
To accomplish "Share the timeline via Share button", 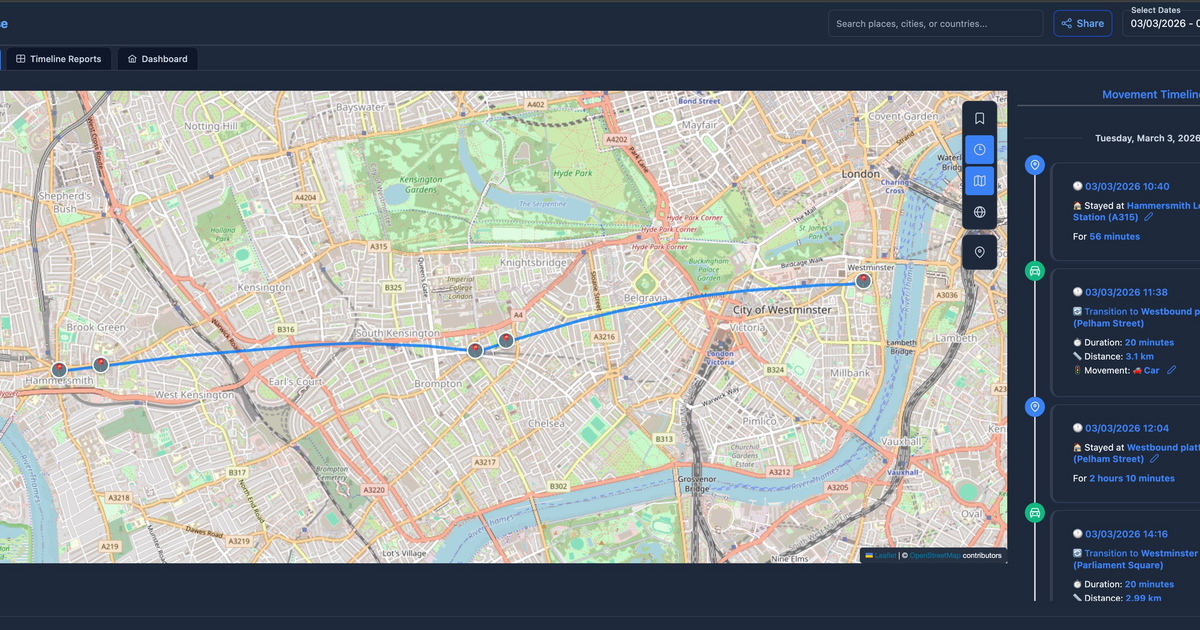I will (1083, 23).
